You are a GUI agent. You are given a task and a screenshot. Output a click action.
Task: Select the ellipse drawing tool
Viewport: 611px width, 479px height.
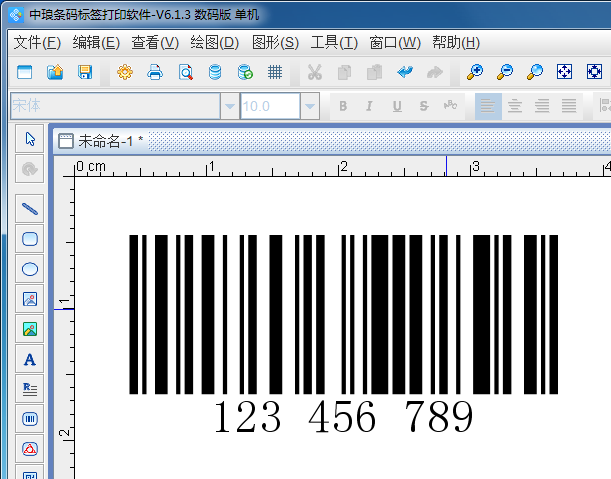click(x=30, y=269)
